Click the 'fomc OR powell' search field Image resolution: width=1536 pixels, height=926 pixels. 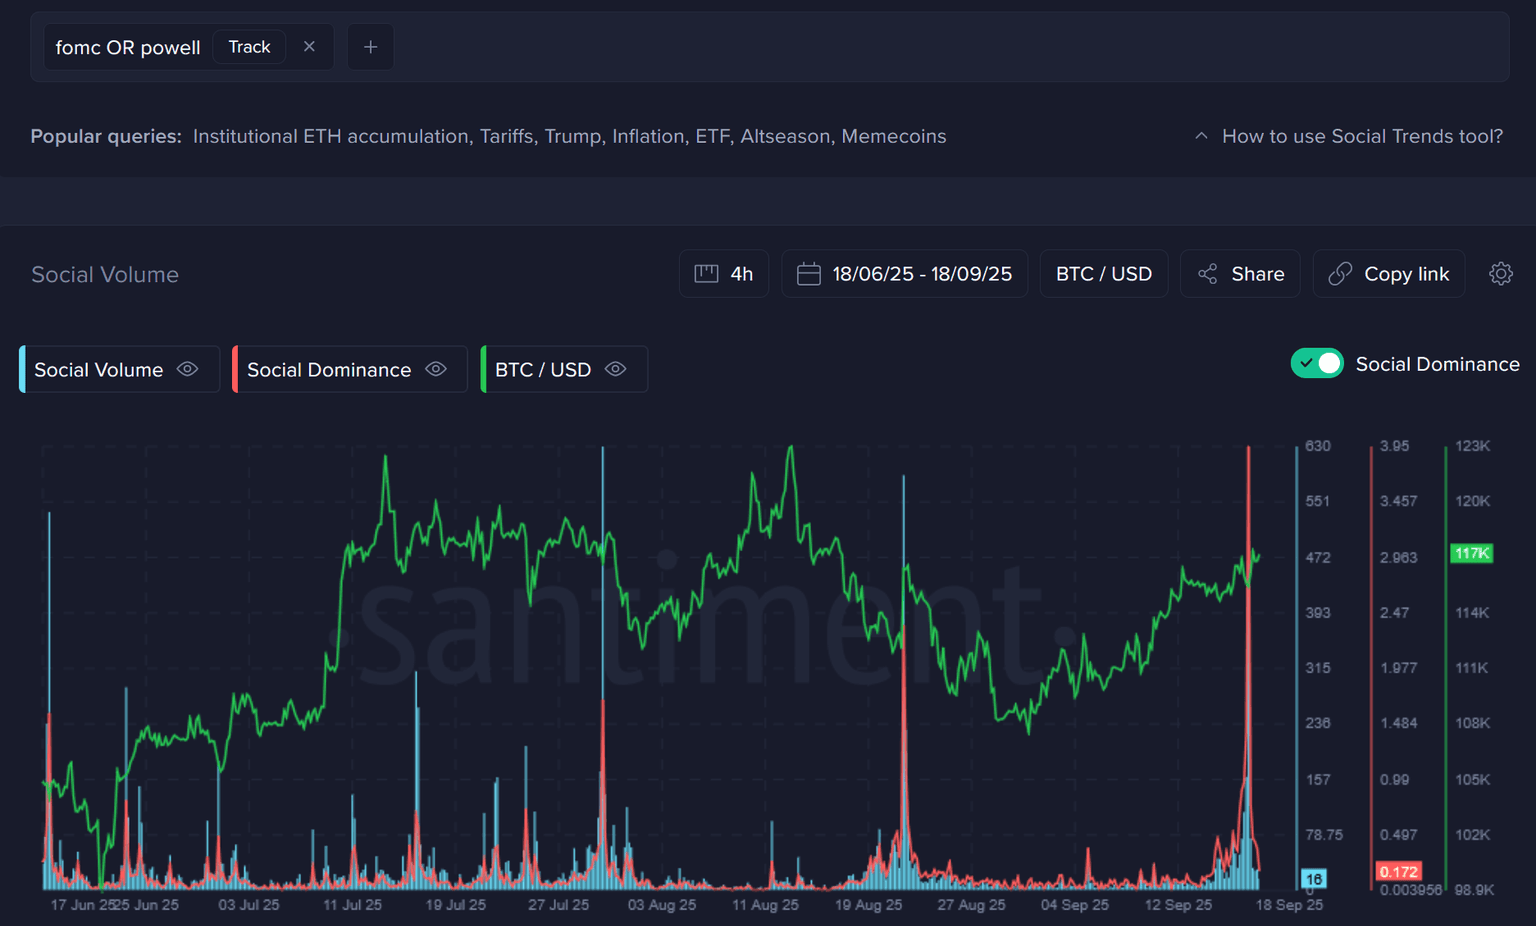tap(127, 47)
